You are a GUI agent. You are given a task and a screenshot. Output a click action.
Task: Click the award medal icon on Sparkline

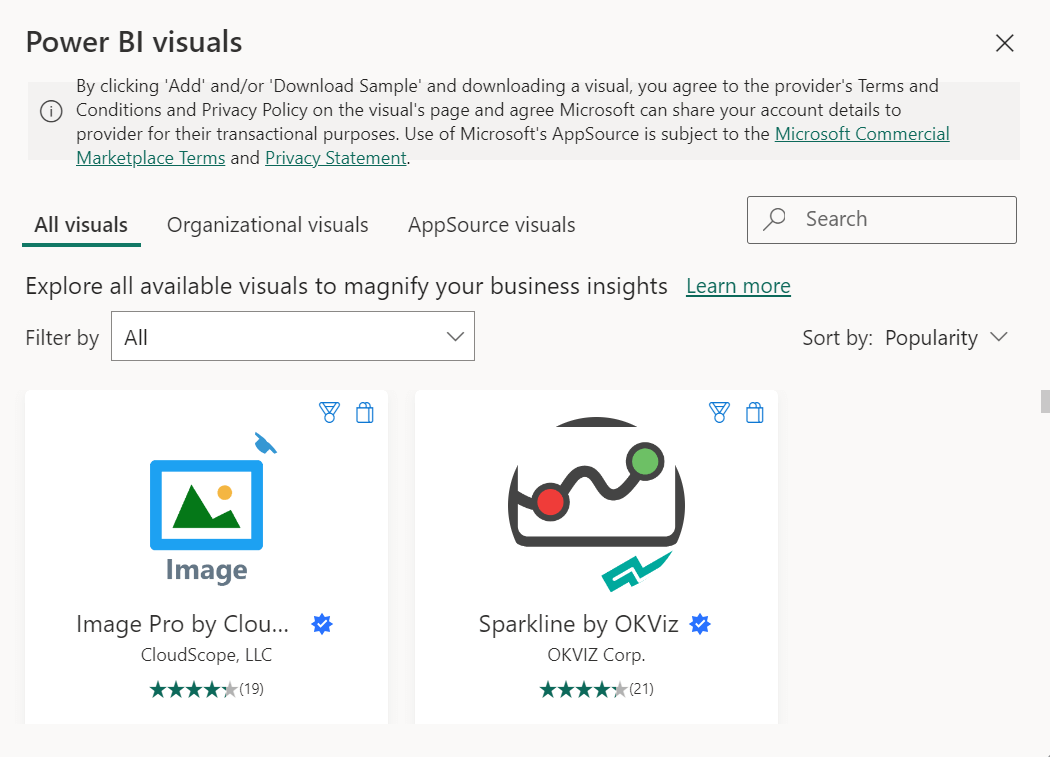[720, 412]
